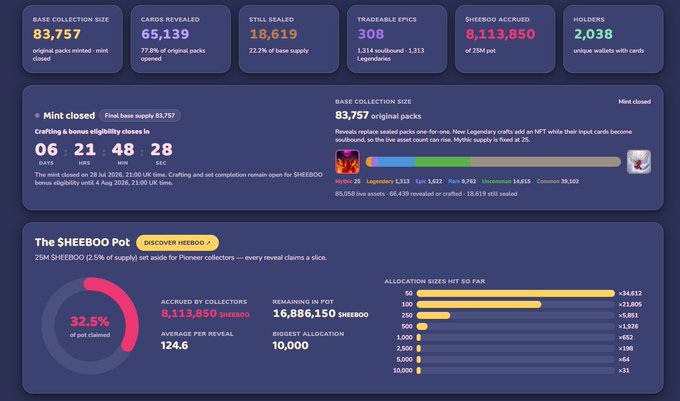
Task: Click the Uncommon 14,615 legend label
Action: point(506,182)
